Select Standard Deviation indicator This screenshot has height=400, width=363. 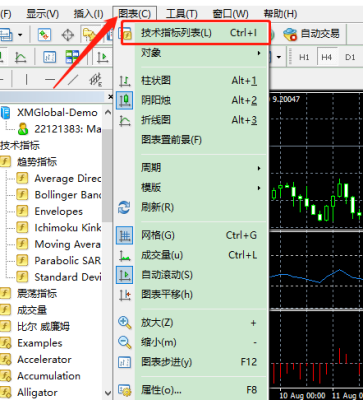point(68,277)
